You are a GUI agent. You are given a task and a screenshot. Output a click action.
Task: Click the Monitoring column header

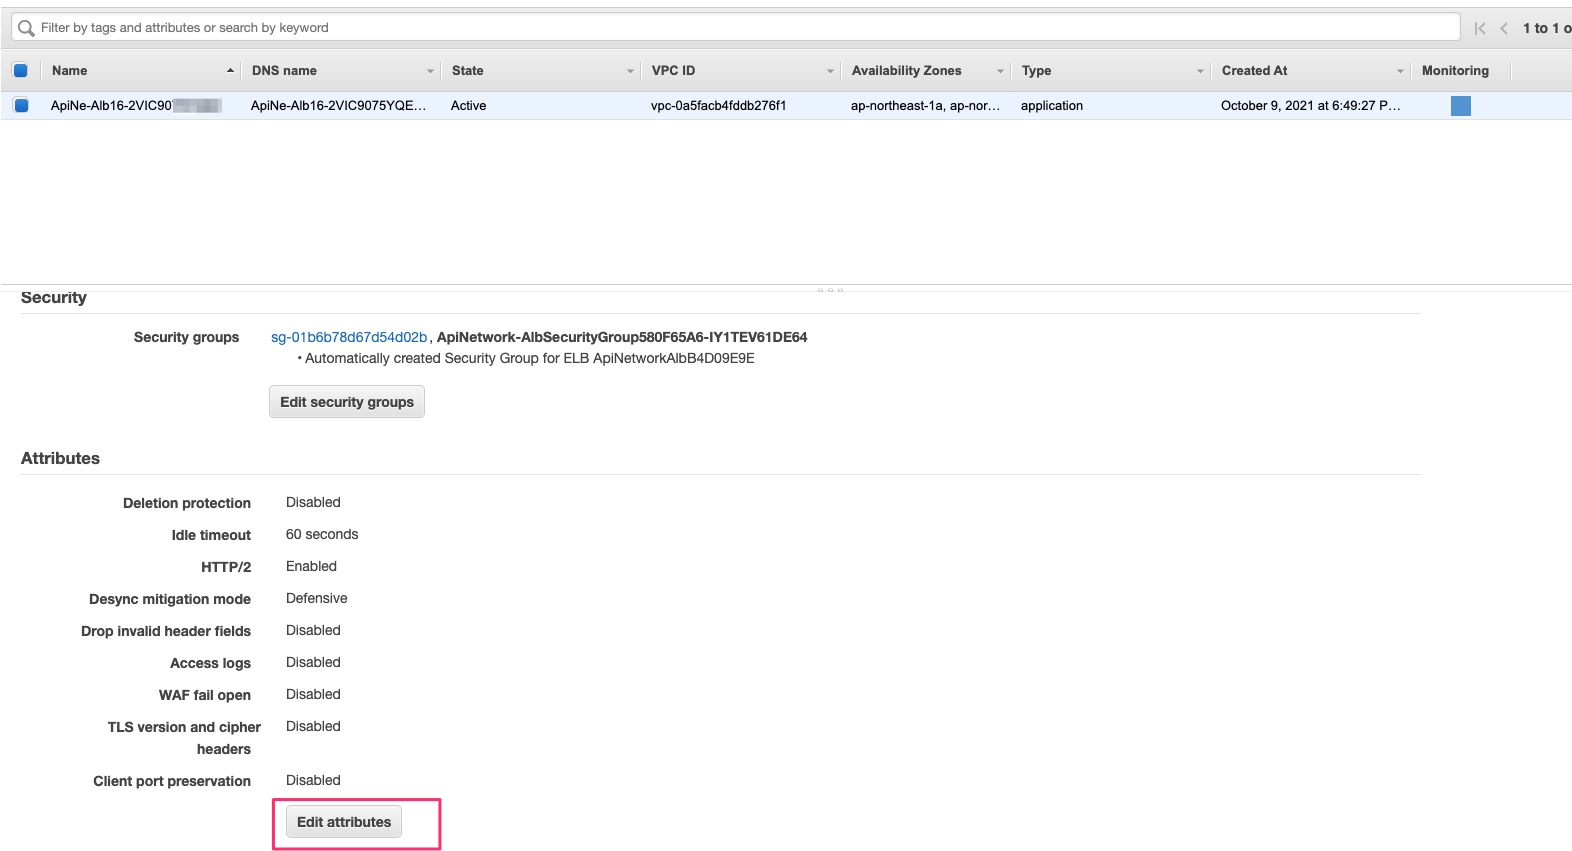(x=1455, y=71)
